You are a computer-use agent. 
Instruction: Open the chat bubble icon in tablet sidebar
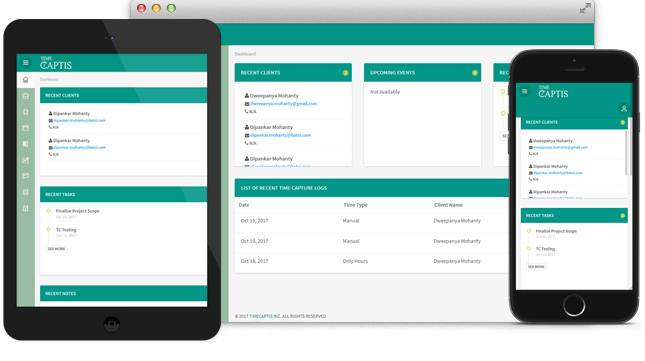click(26, 176)
